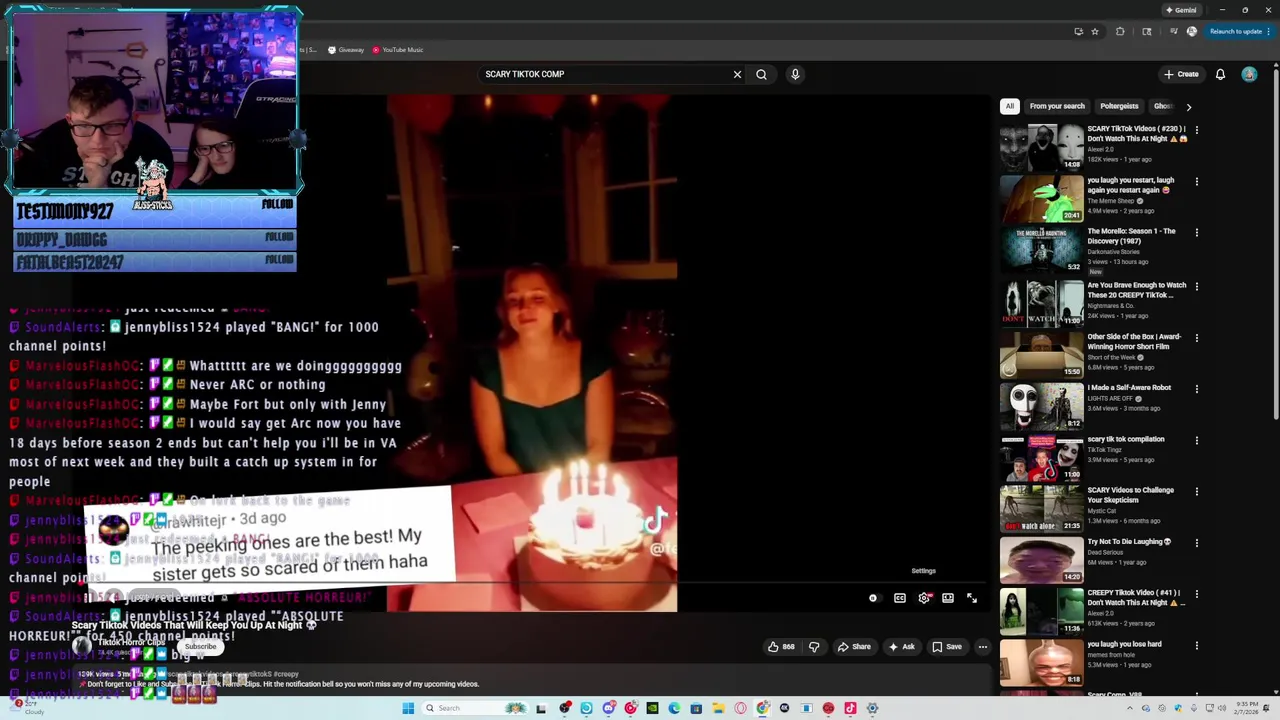Viewport: 1280px width, 720px height.
Task: Clear the YouTube search box text
Action: coord(737,74)
